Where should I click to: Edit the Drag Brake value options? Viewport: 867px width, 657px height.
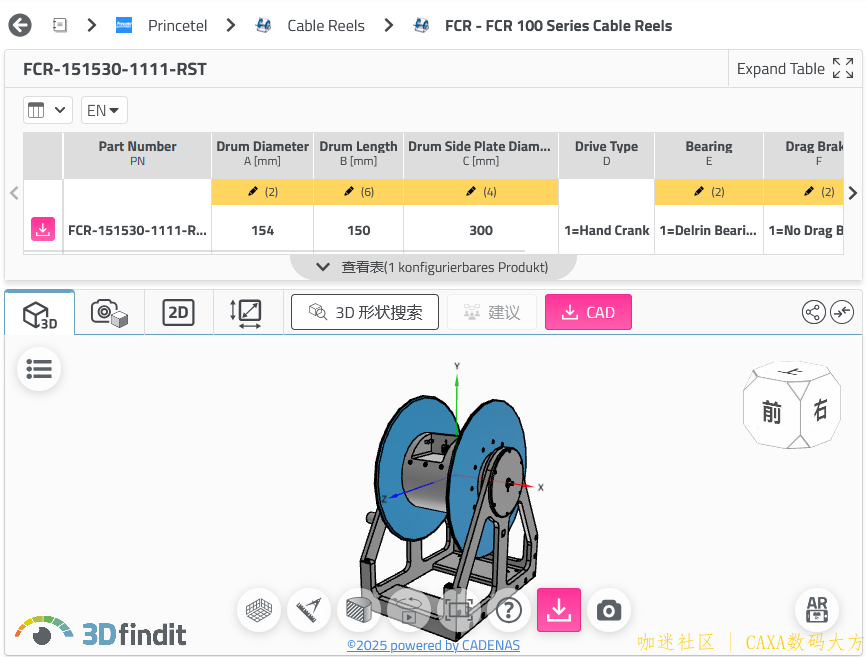pos(803,192)
